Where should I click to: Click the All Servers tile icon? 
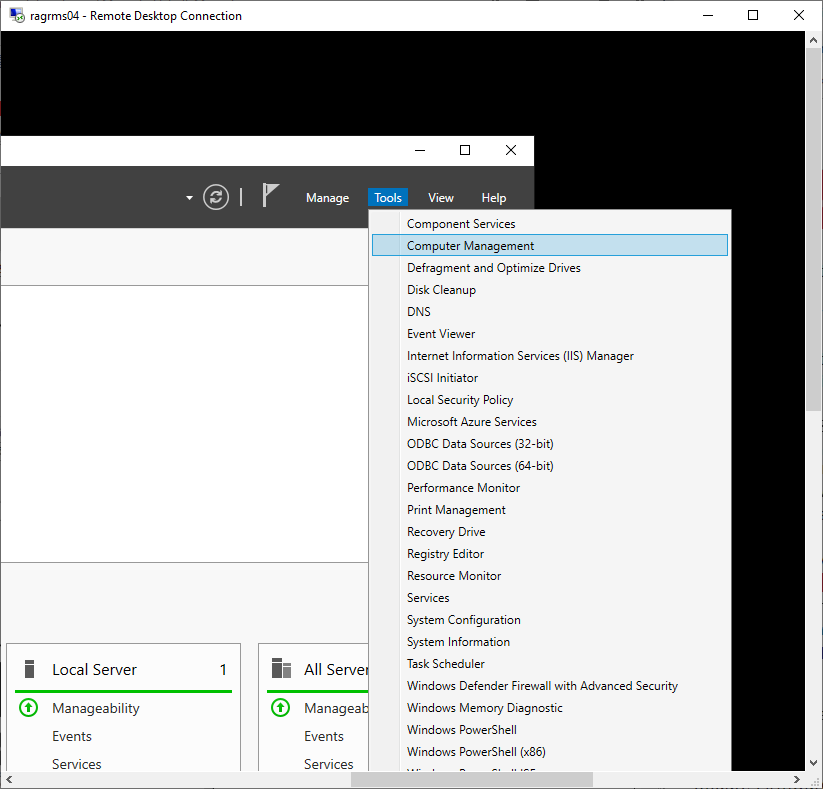(281, 668)
